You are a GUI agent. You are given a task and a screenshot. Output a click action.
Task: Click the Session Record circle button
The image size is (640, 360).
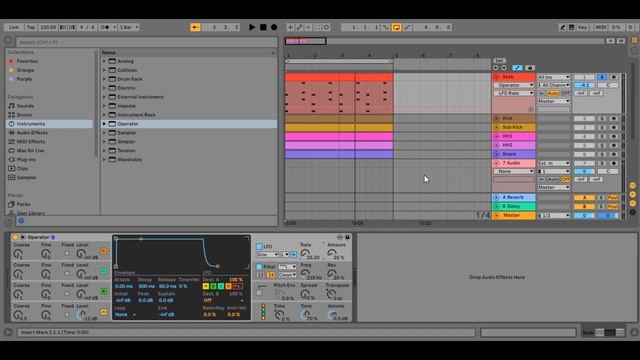(327, 27)
